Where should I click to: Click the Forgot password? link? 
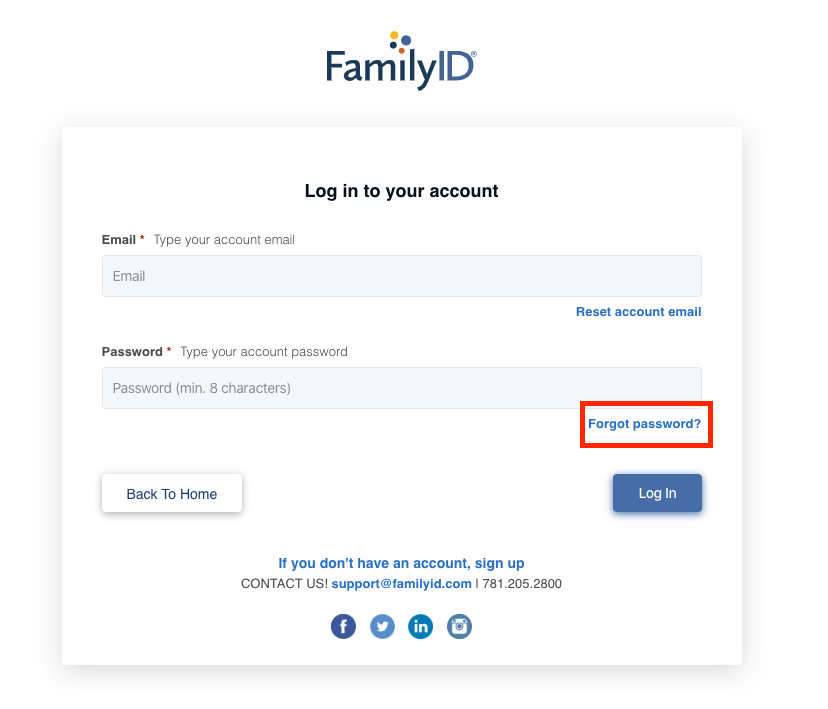point(645,424)
